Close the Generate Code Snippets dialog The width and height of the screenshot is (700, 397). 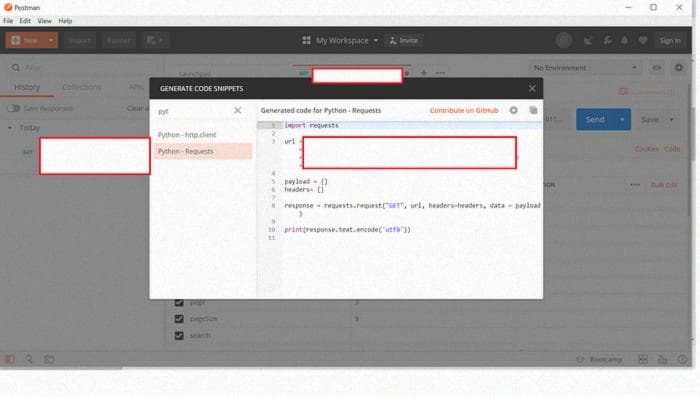[532, 88]
